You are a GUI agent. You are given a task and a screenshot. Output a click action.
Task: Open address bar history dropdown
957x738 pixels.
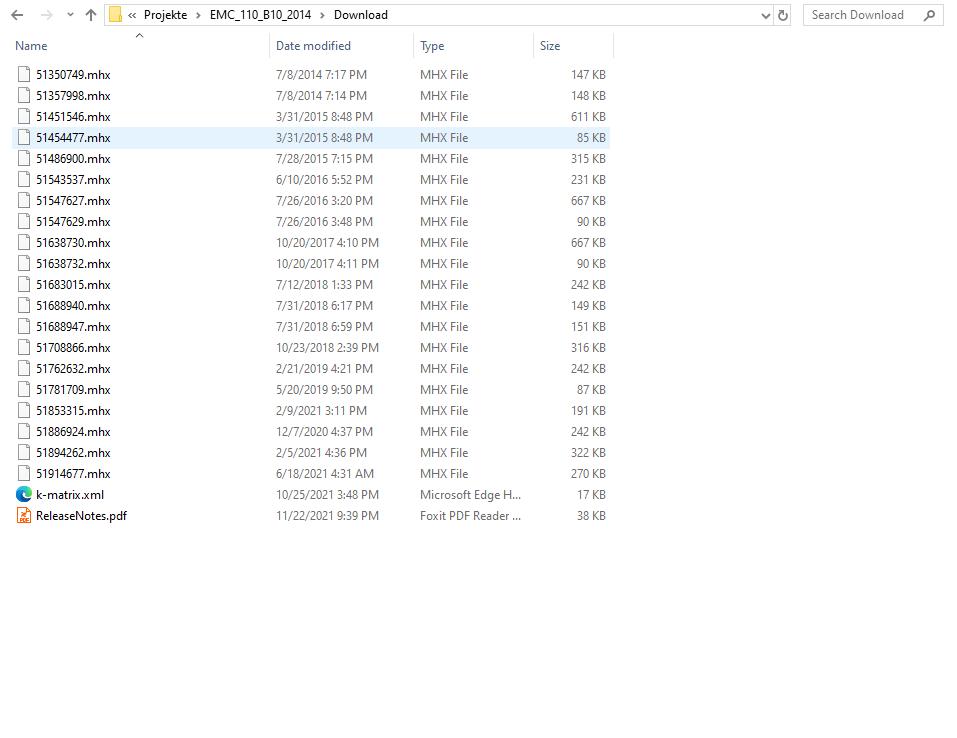click(765, 16)
